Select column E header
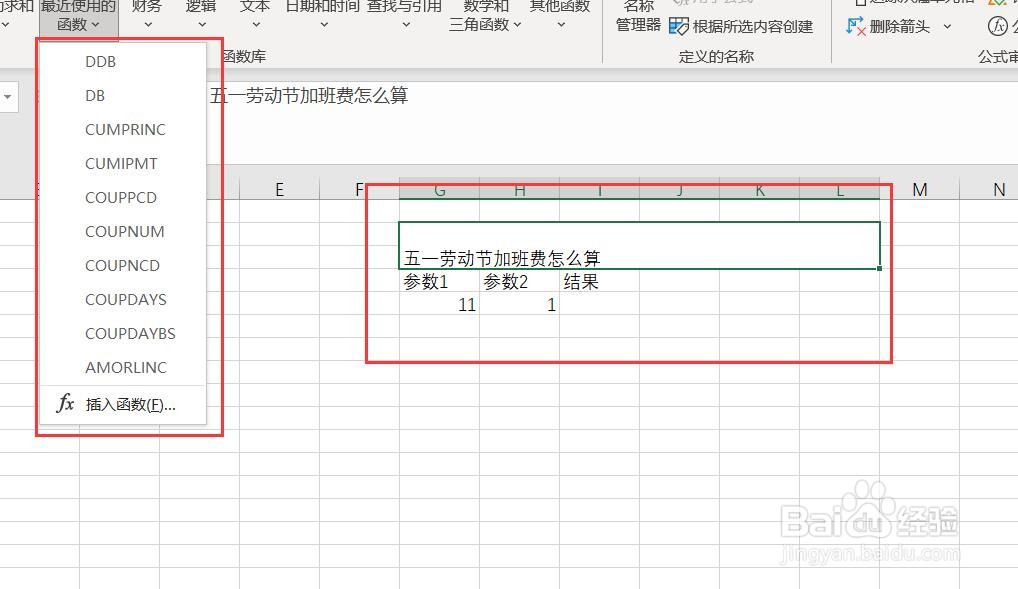 tap(279, 190)
